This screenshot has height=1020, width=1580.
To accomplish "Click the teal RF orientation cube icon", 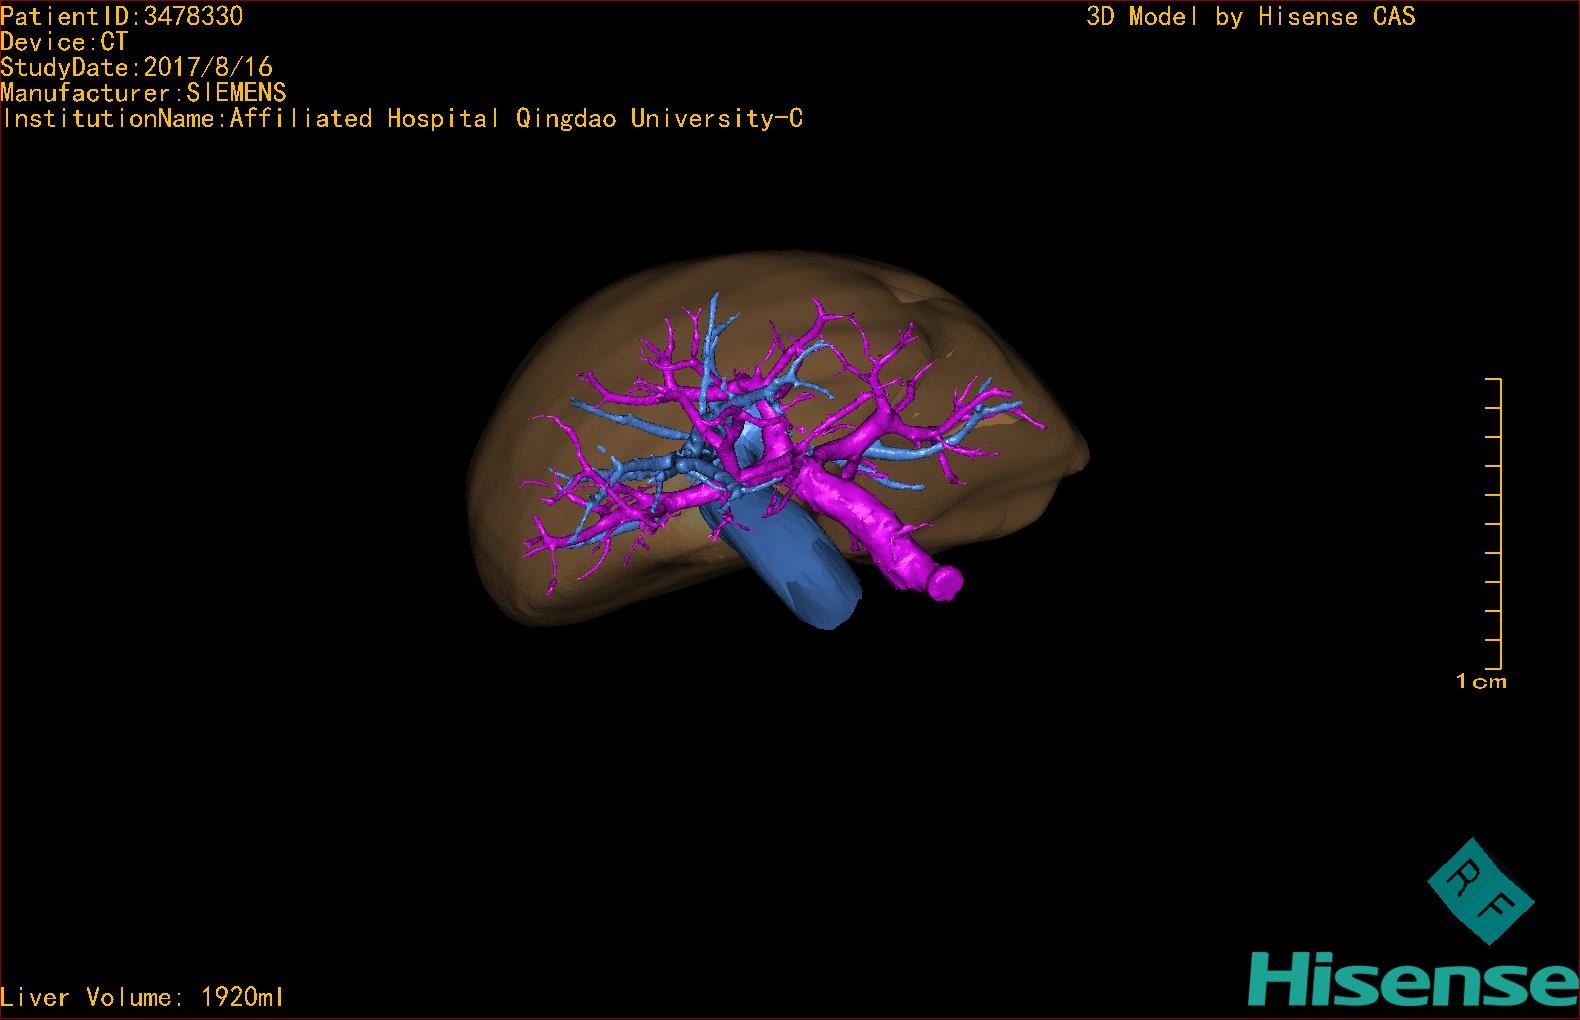I will pos(1479,890).
